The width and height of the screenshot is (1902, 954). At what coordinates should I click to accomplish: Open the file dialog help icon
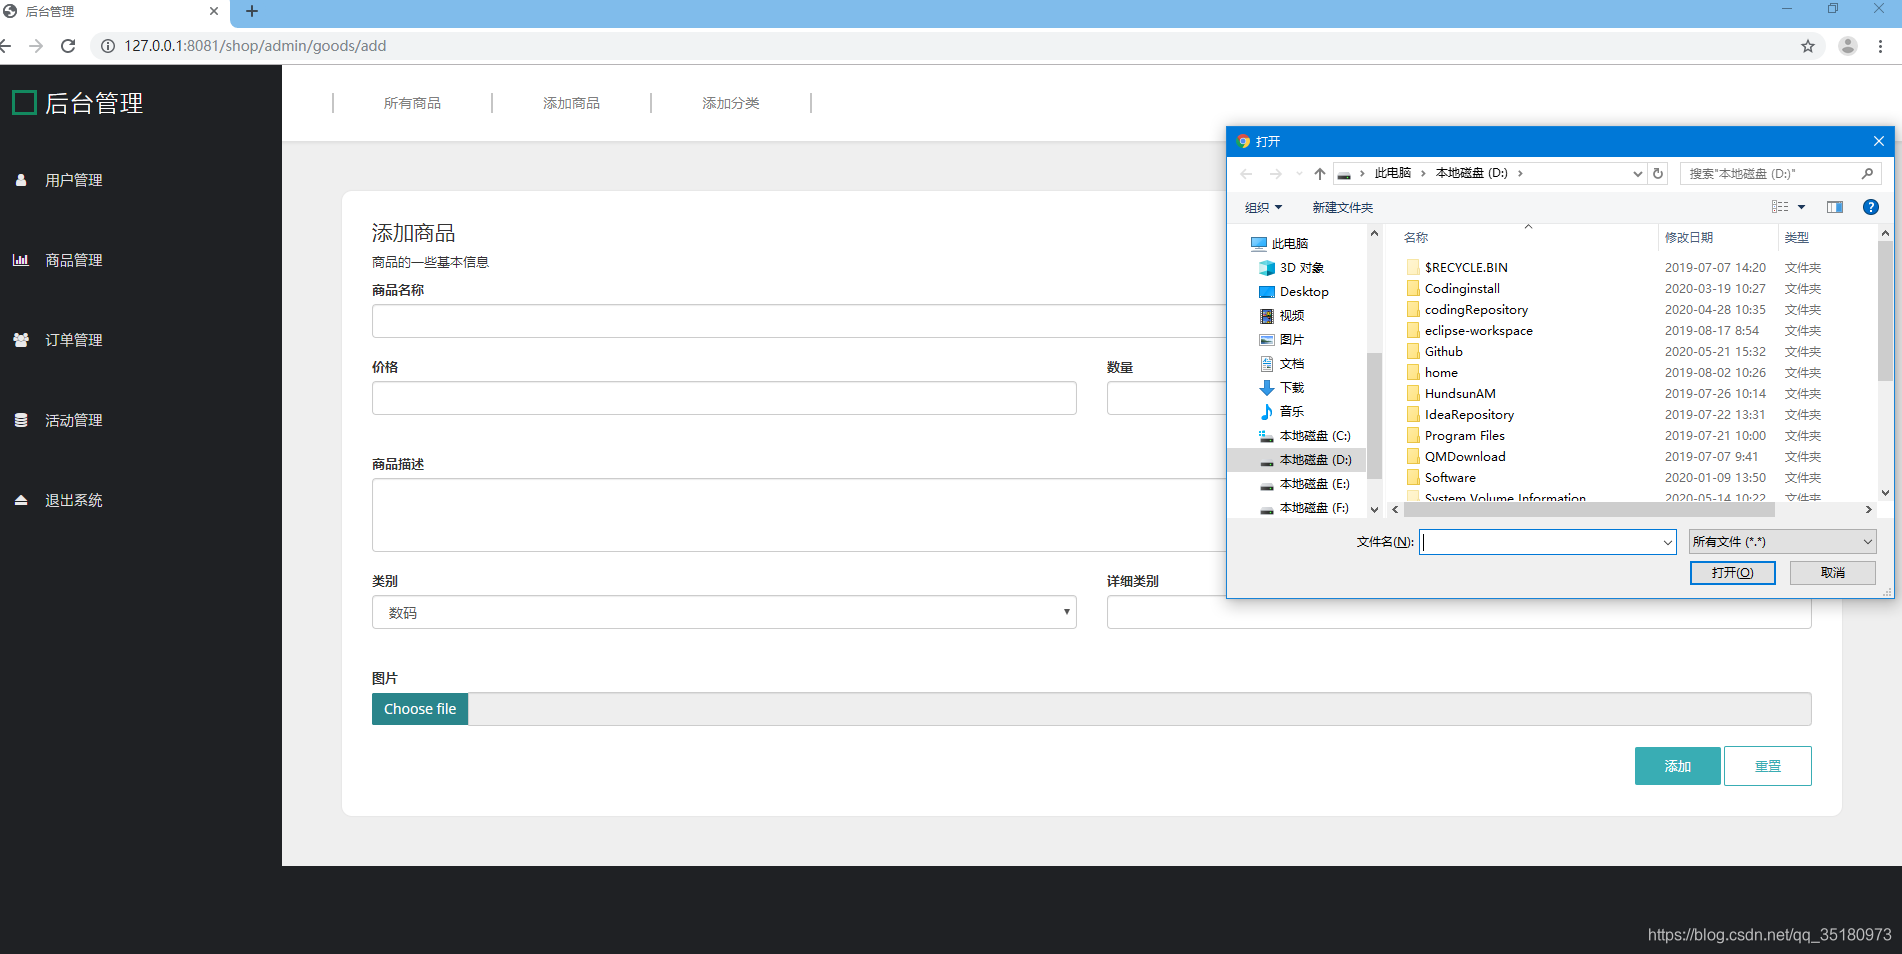[1870, 207]
